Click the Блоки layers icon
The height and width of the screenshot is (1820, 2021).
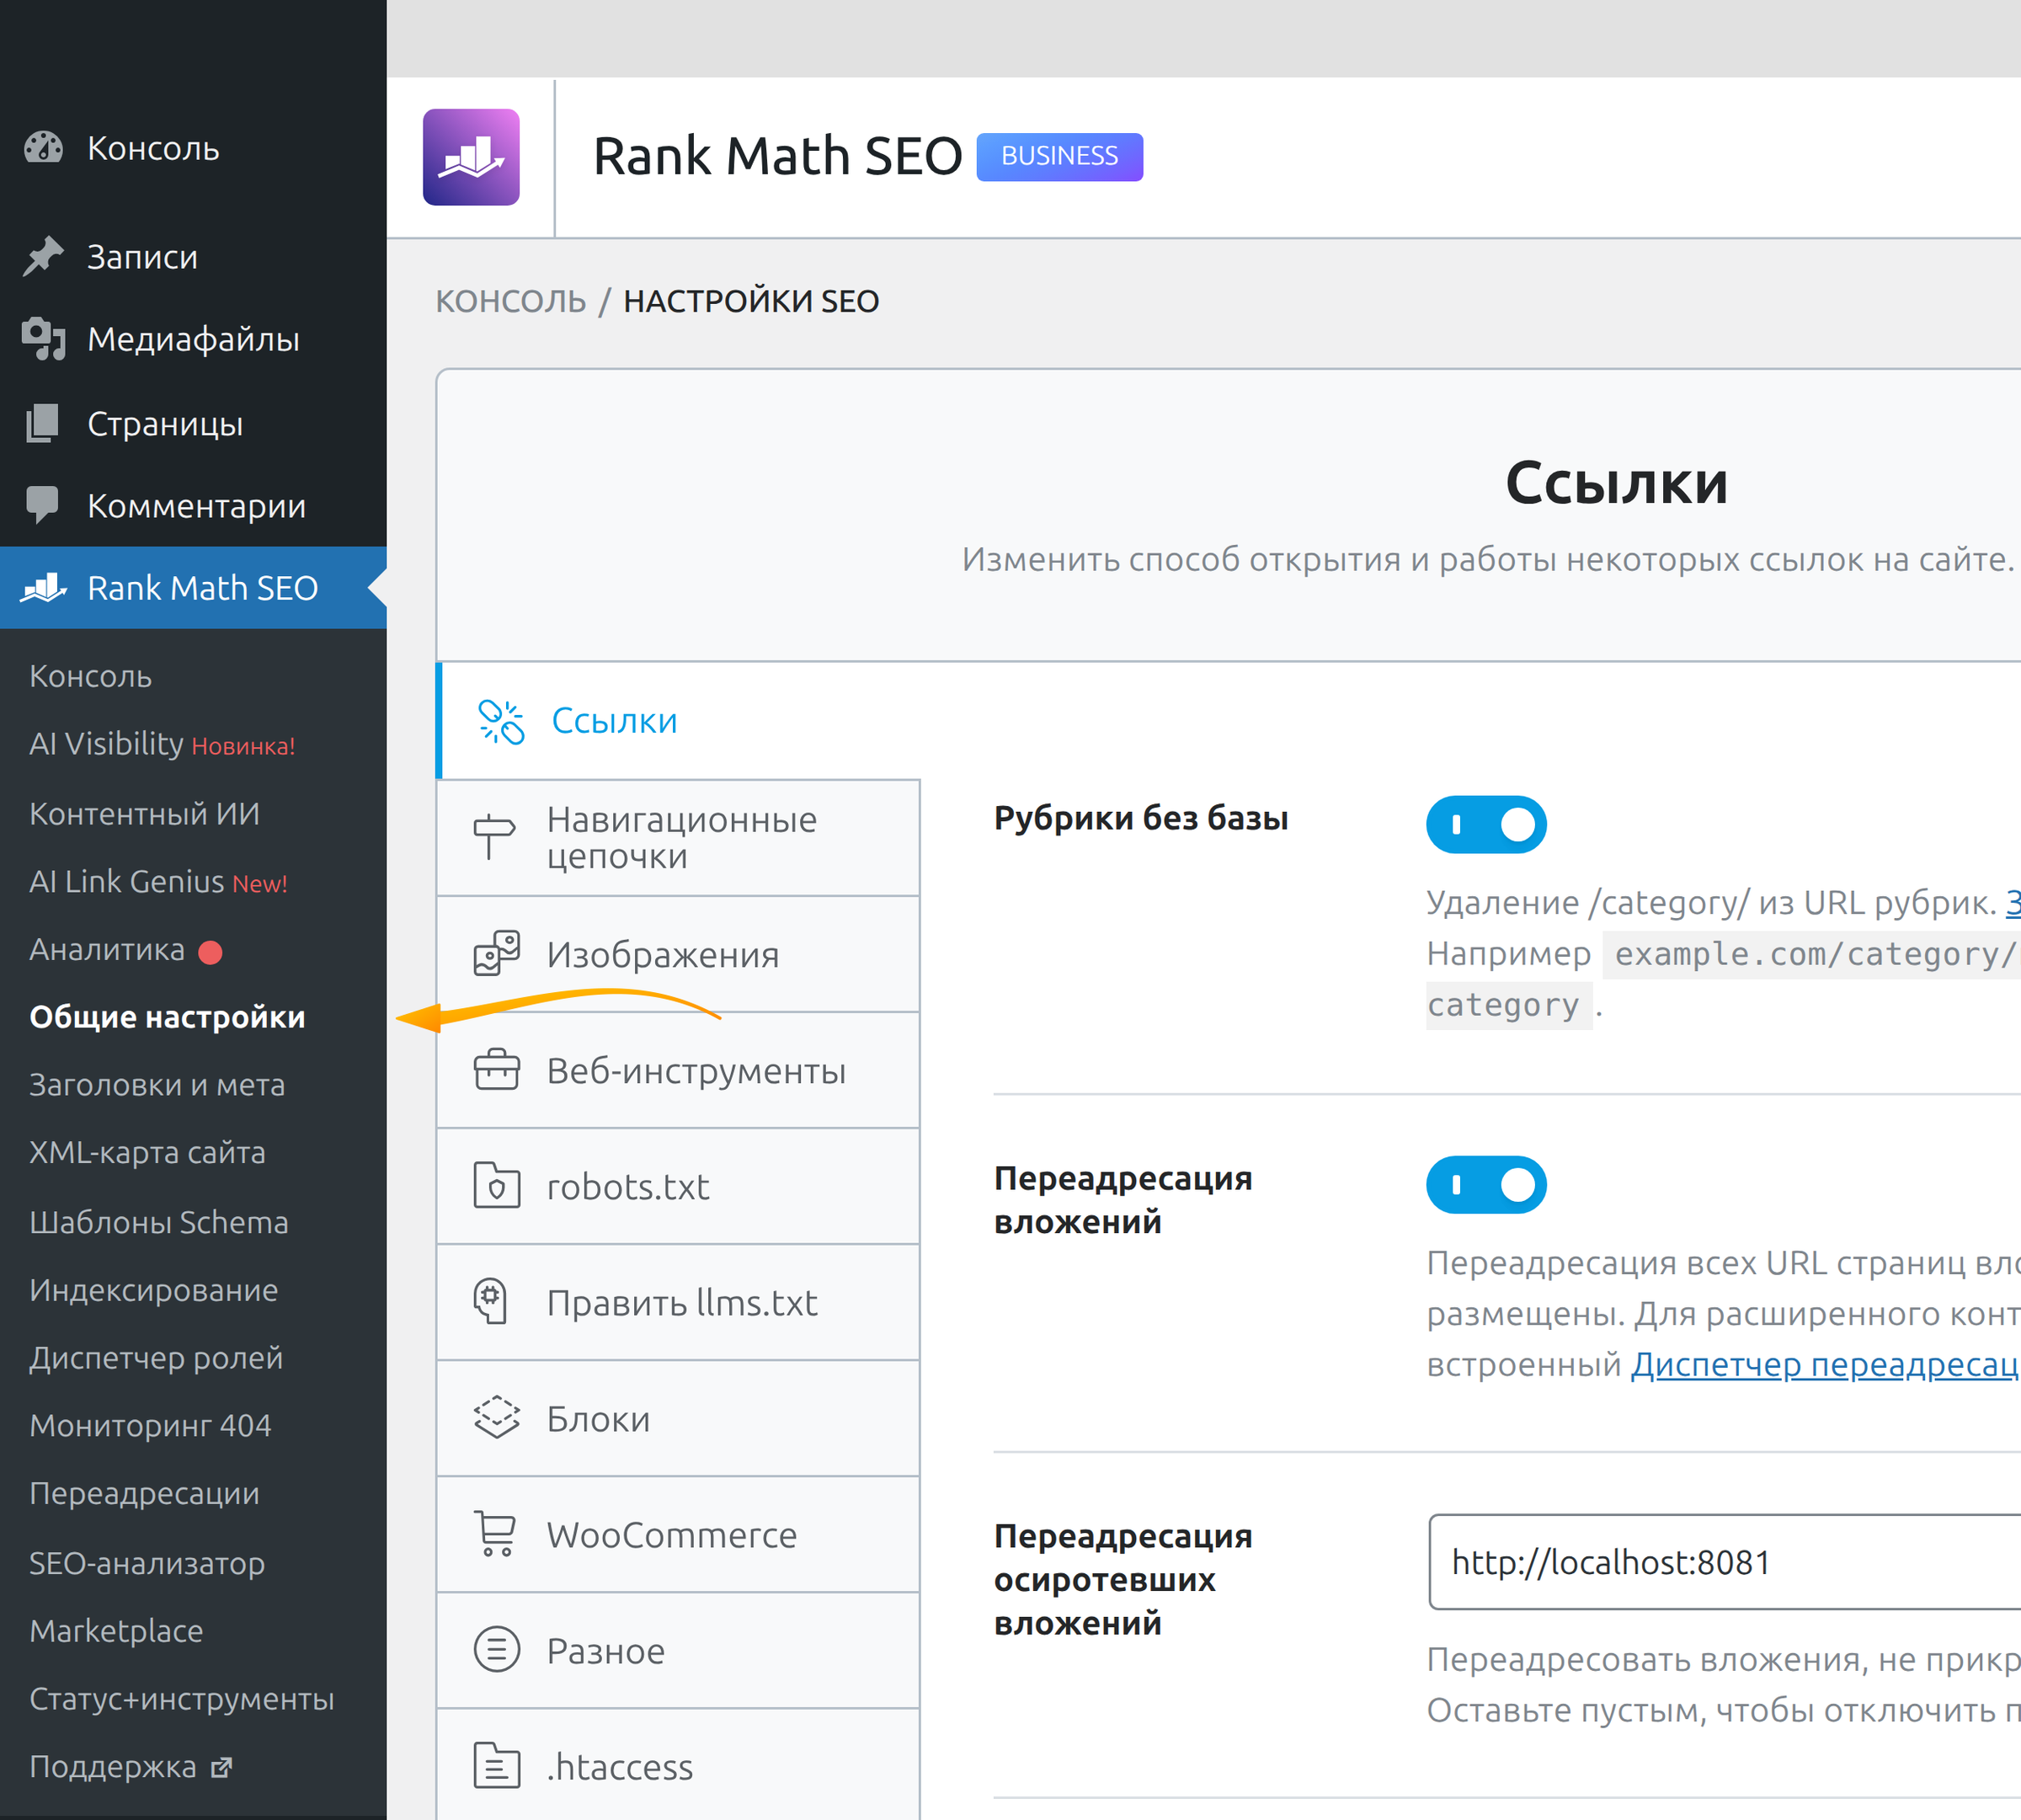pos(497,1418)
